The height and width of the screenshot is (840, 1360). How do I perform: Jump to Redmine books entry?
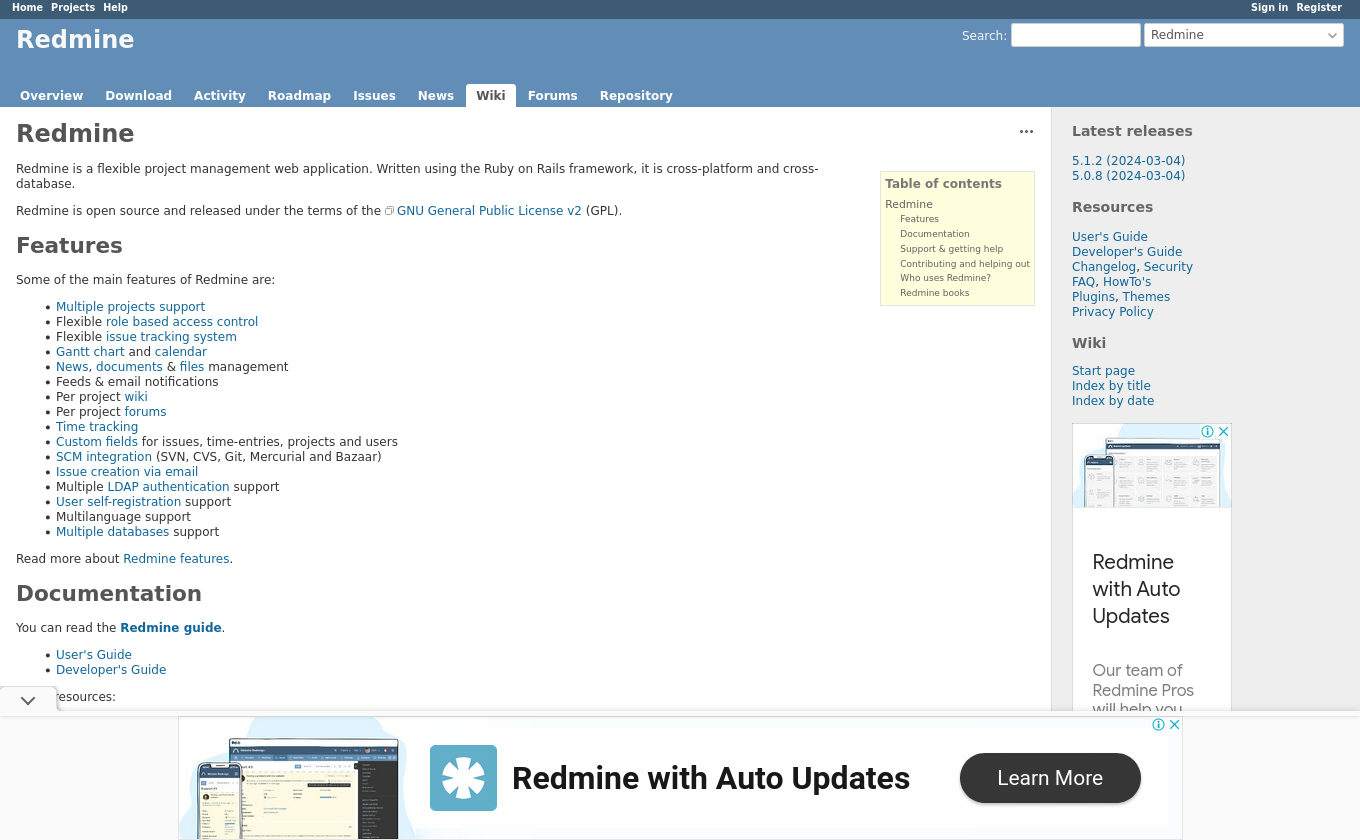(934, 293)
